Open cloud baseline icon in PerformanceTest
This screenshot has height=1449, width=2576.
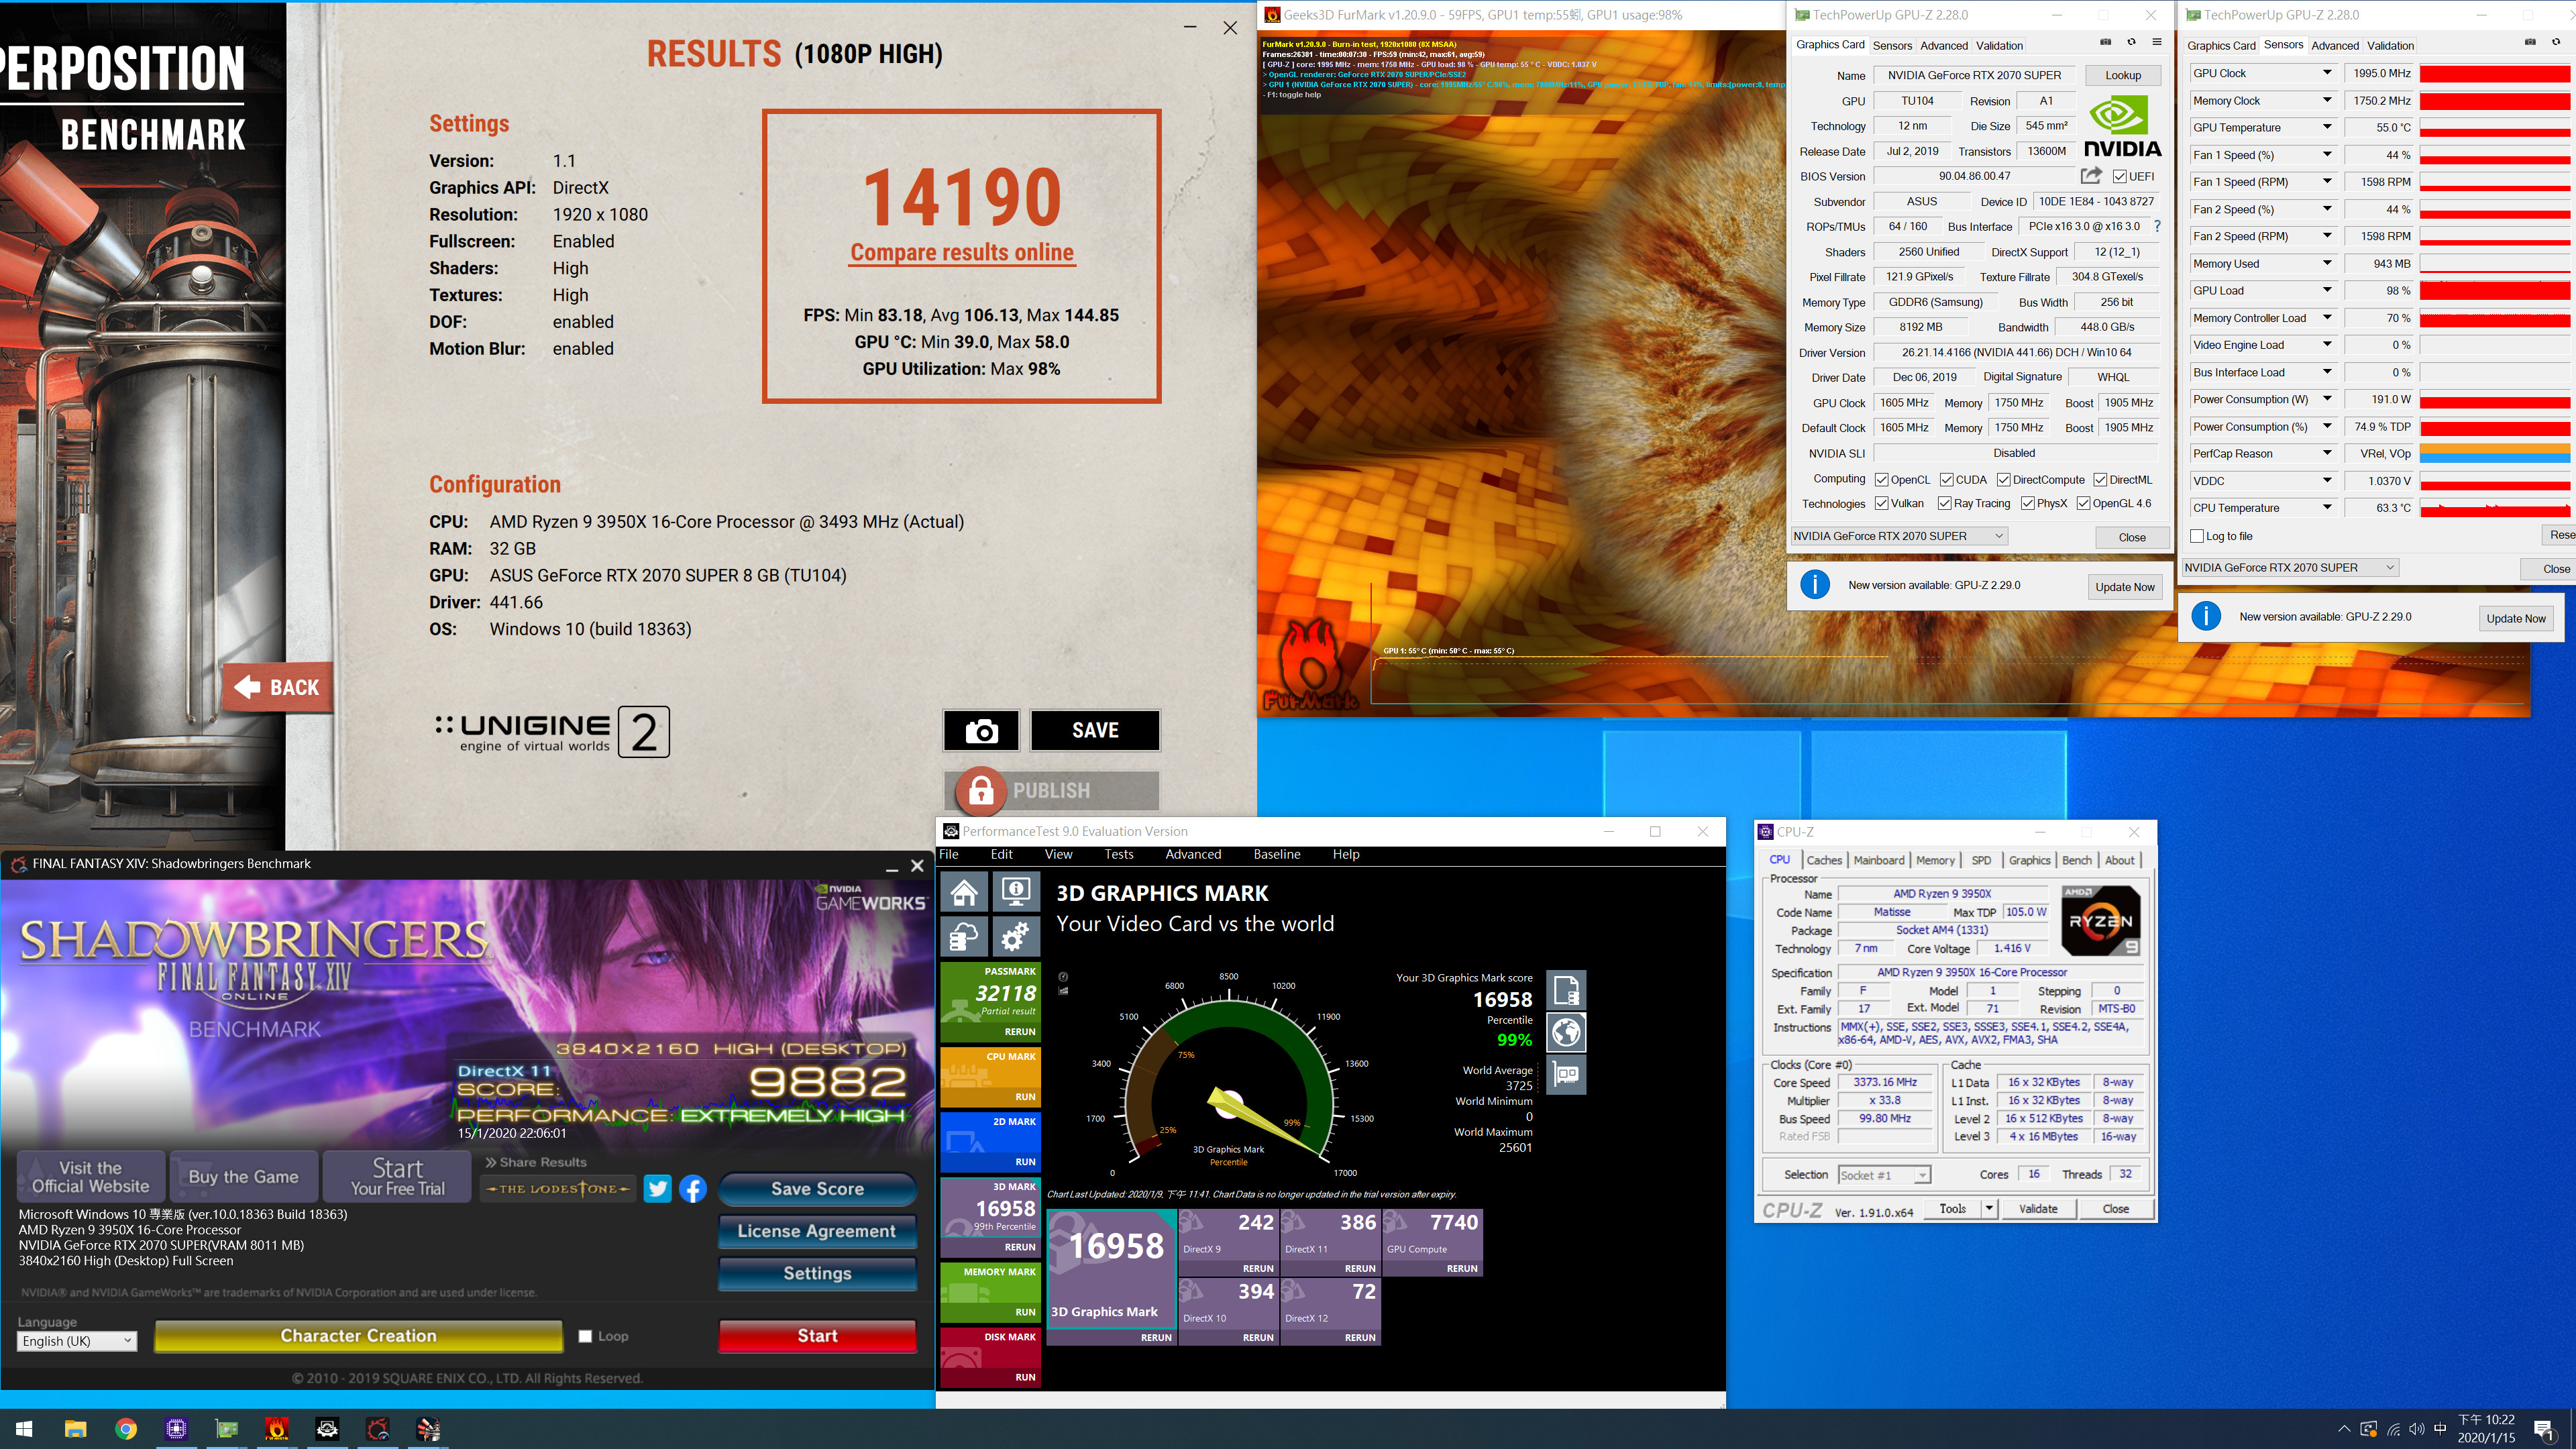[964, 937]
